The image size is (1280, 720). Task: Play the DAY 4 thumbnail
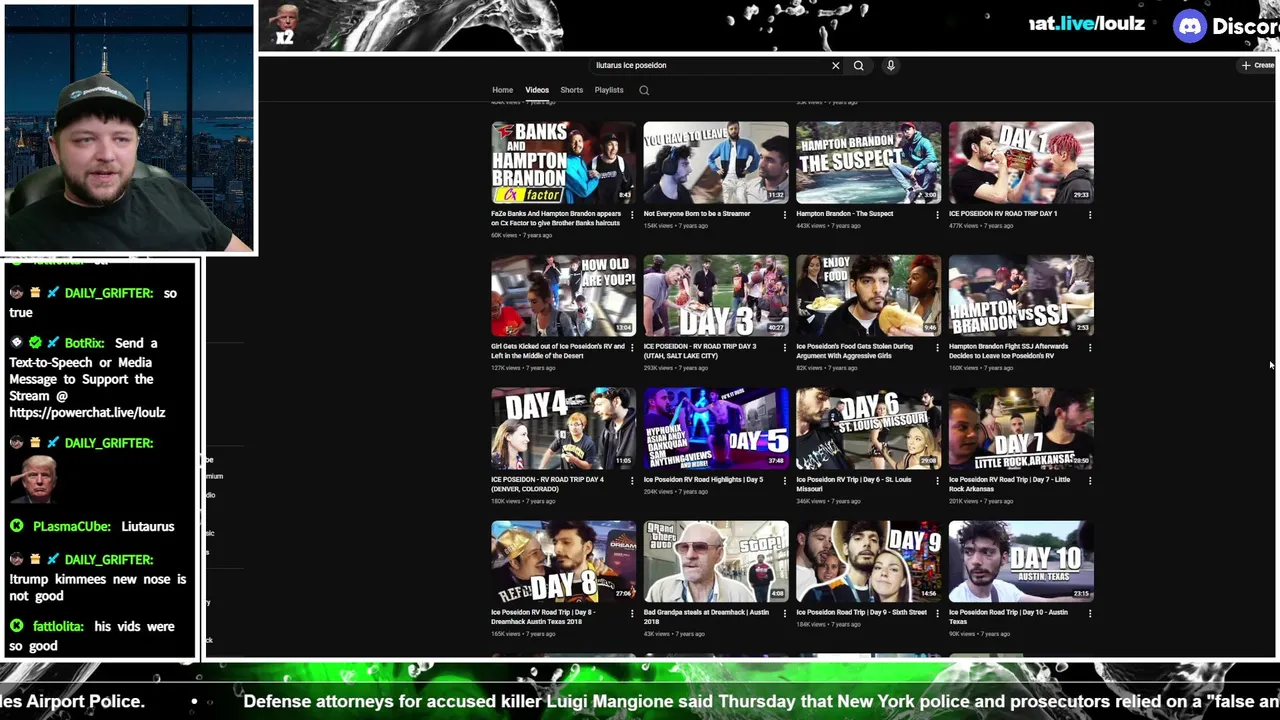[563, 429]
